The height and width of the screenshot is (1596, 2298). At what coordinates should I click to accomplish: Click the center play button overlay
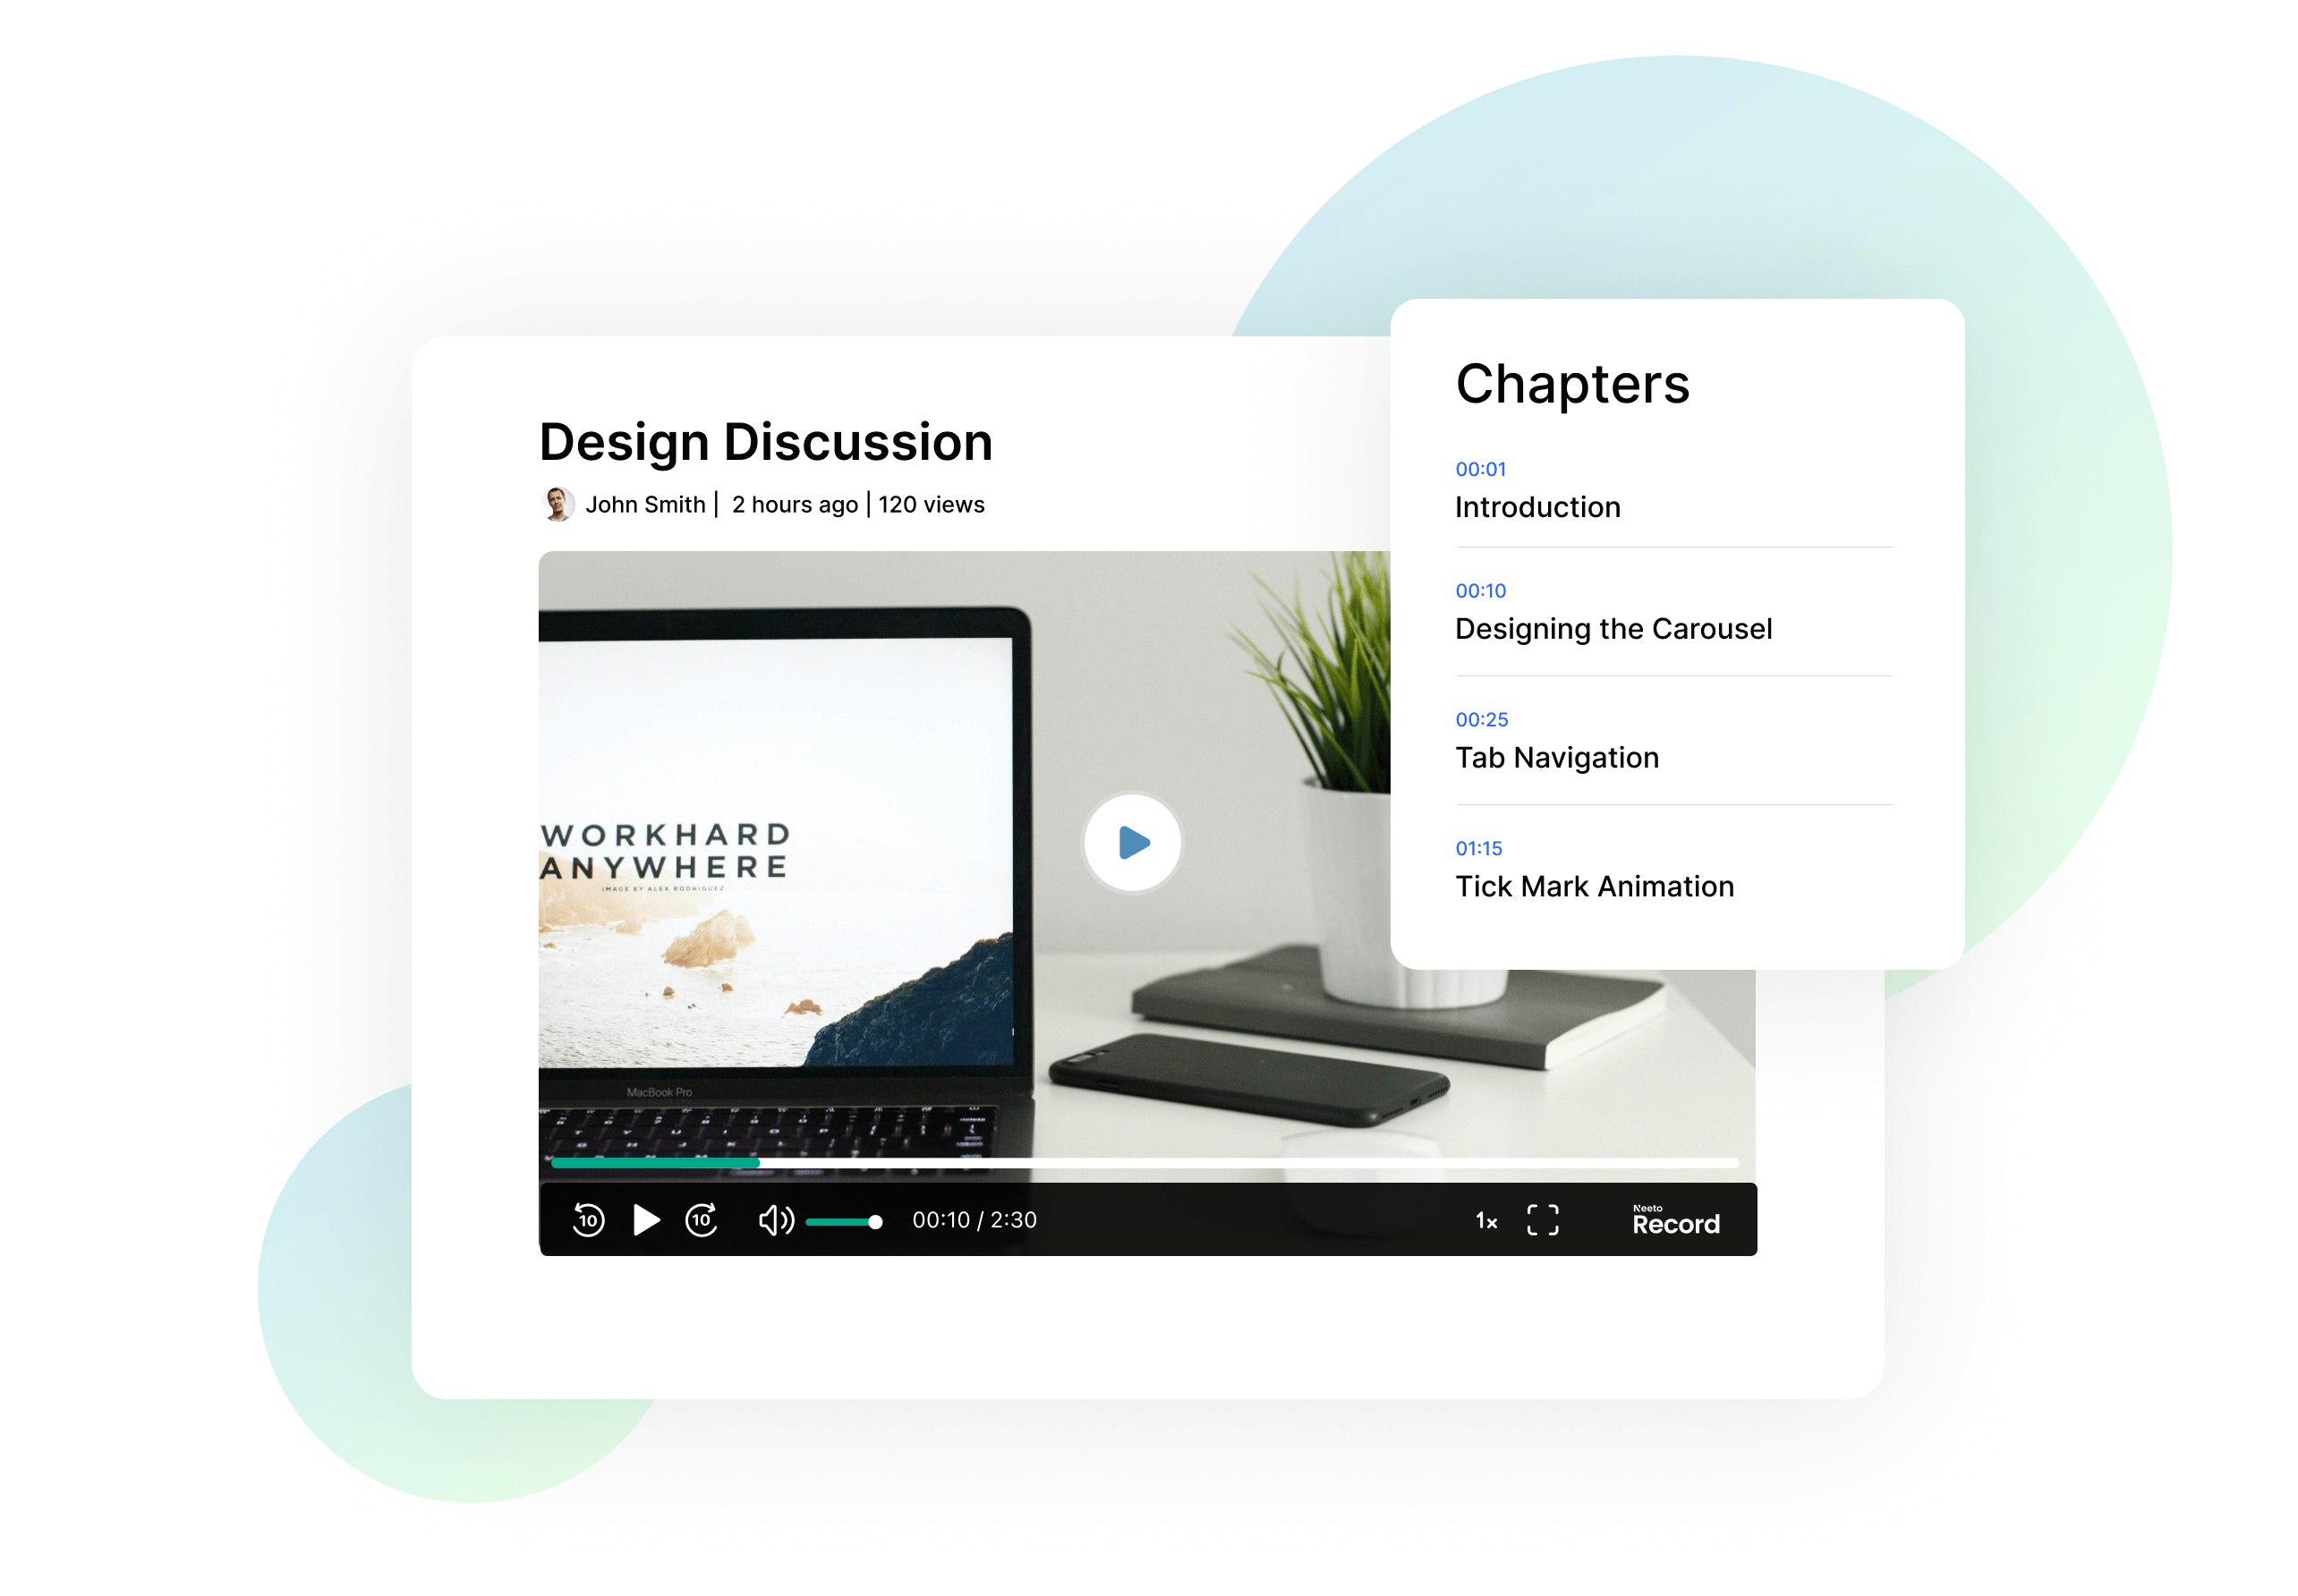pyautogui.click(x=1131, y=842)
